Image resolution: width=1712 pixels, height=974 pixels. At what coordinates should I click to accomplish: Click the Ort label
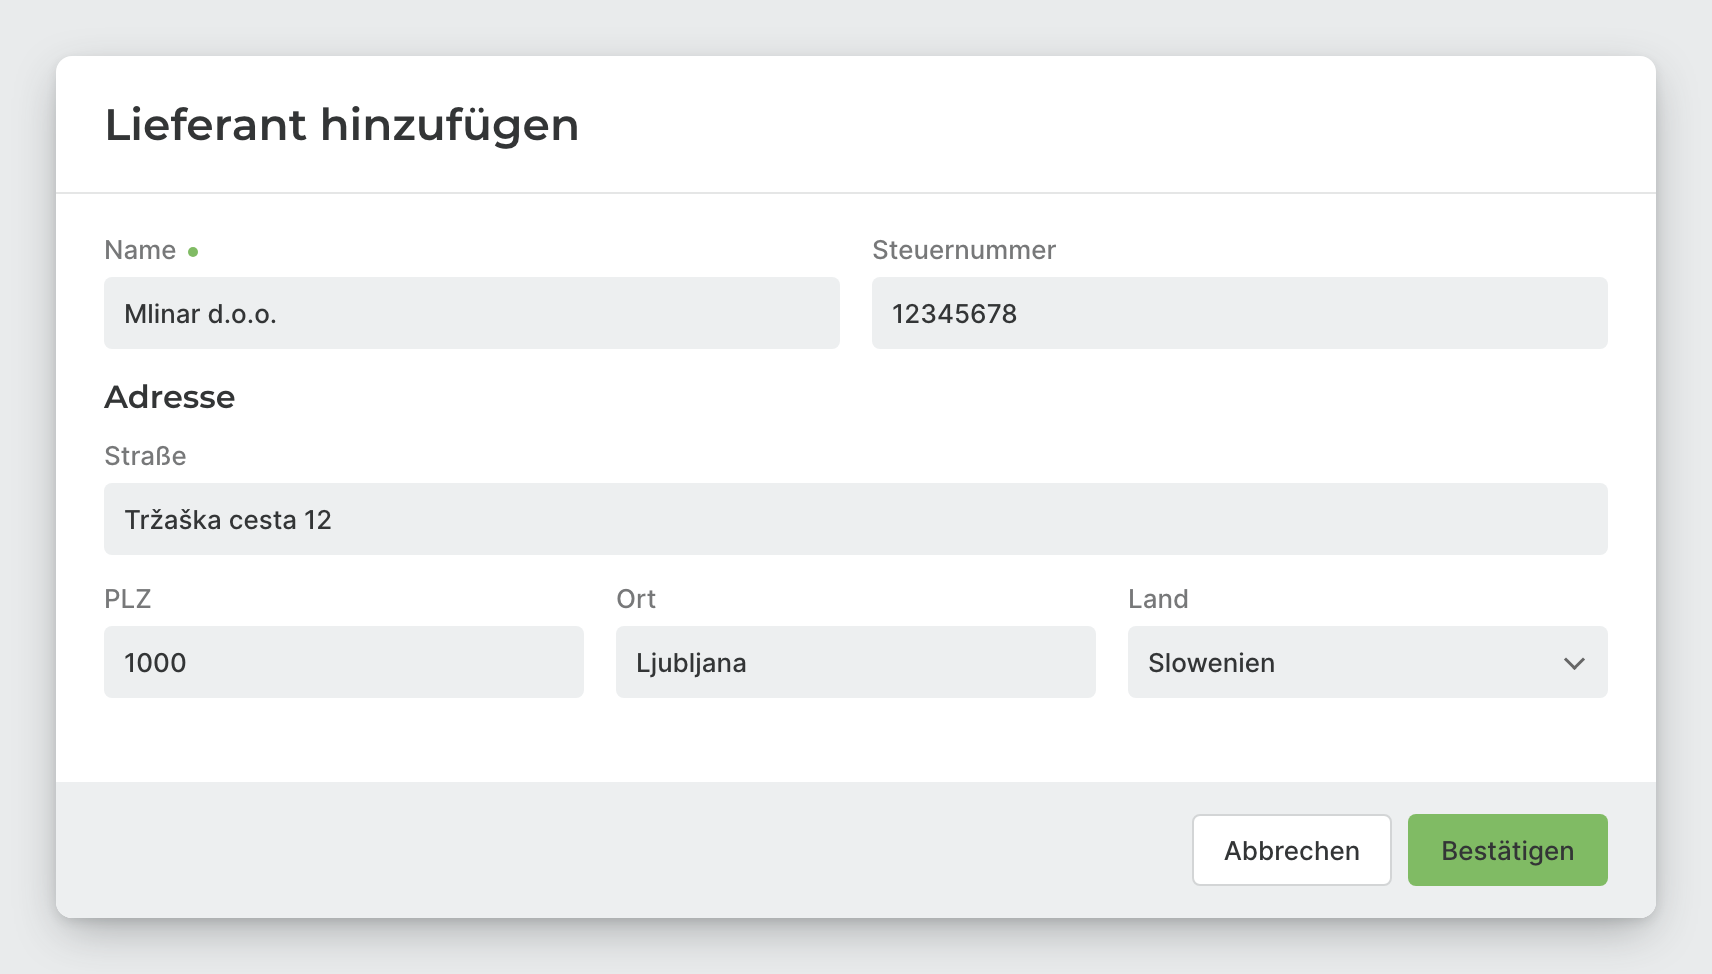point(636,599)
